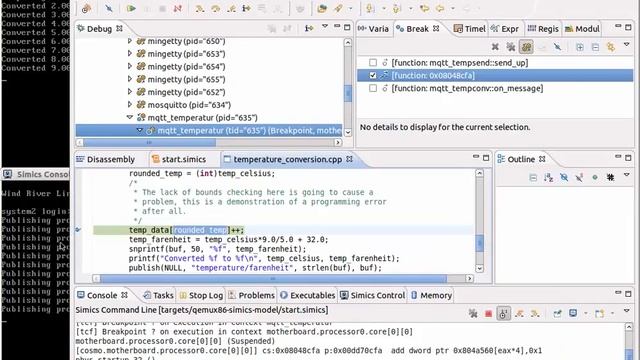
Task: Close the temperature_conversion.cpp editor tab
Action: 349,159
